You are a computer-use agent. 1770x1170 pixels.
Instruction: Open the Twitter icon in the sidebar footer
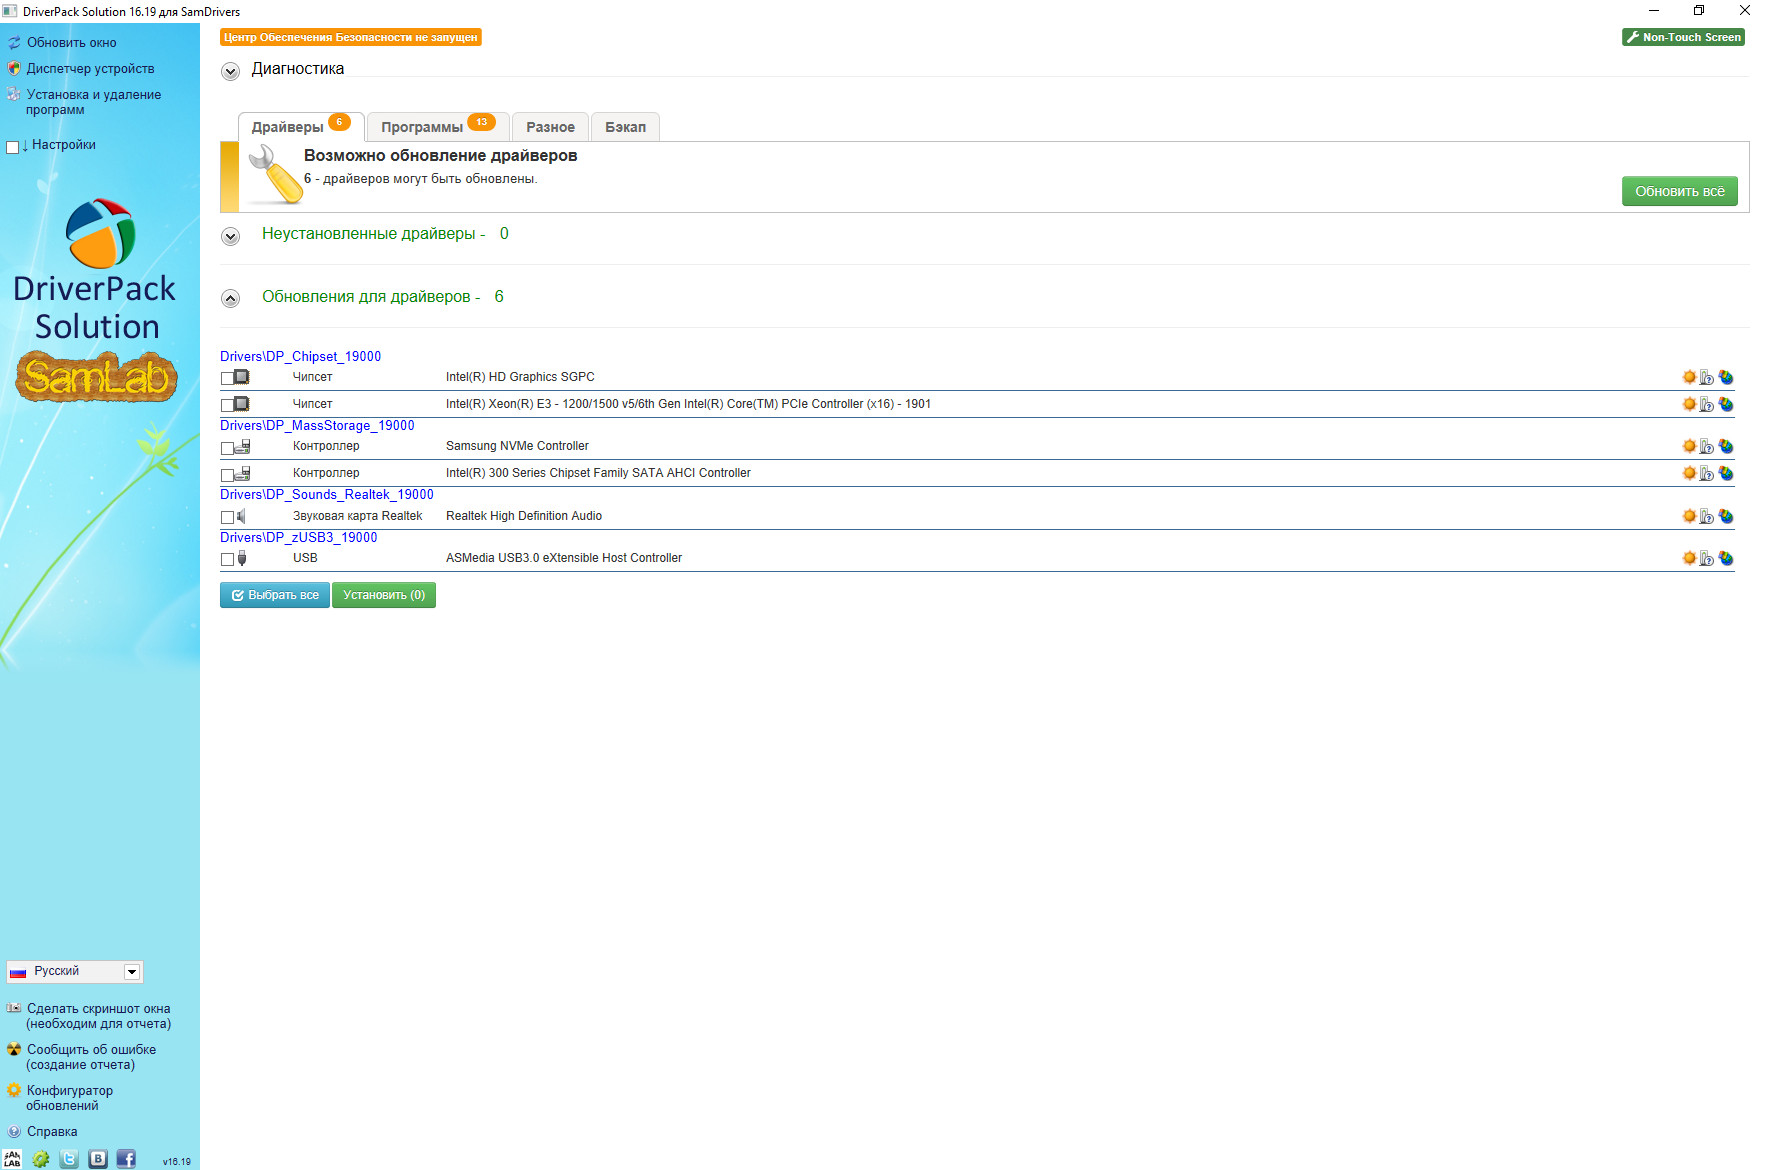(69, 1159)
